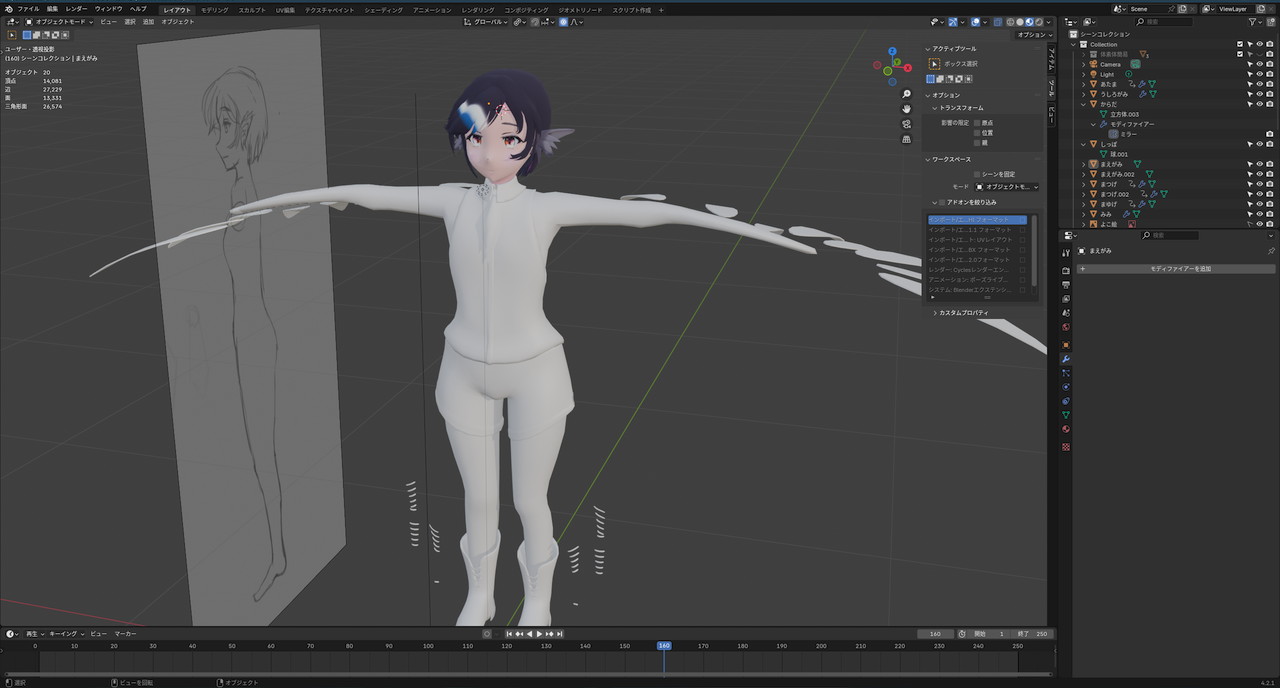Expand the Camera item in outliner

click(1083, 64)
